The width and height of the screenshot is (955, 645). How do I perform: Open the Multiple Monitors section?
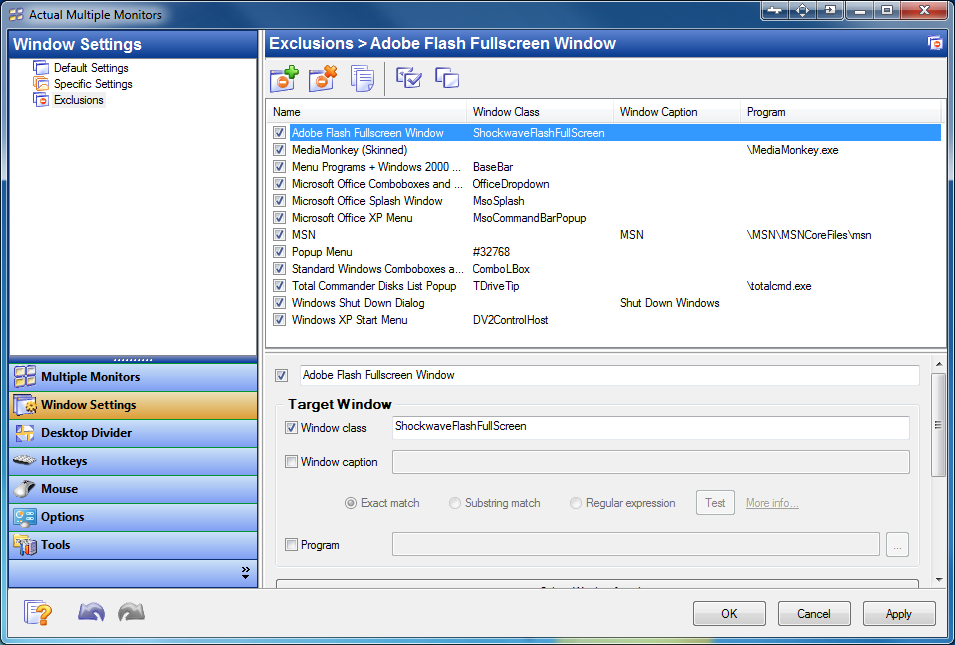[133, 377]
